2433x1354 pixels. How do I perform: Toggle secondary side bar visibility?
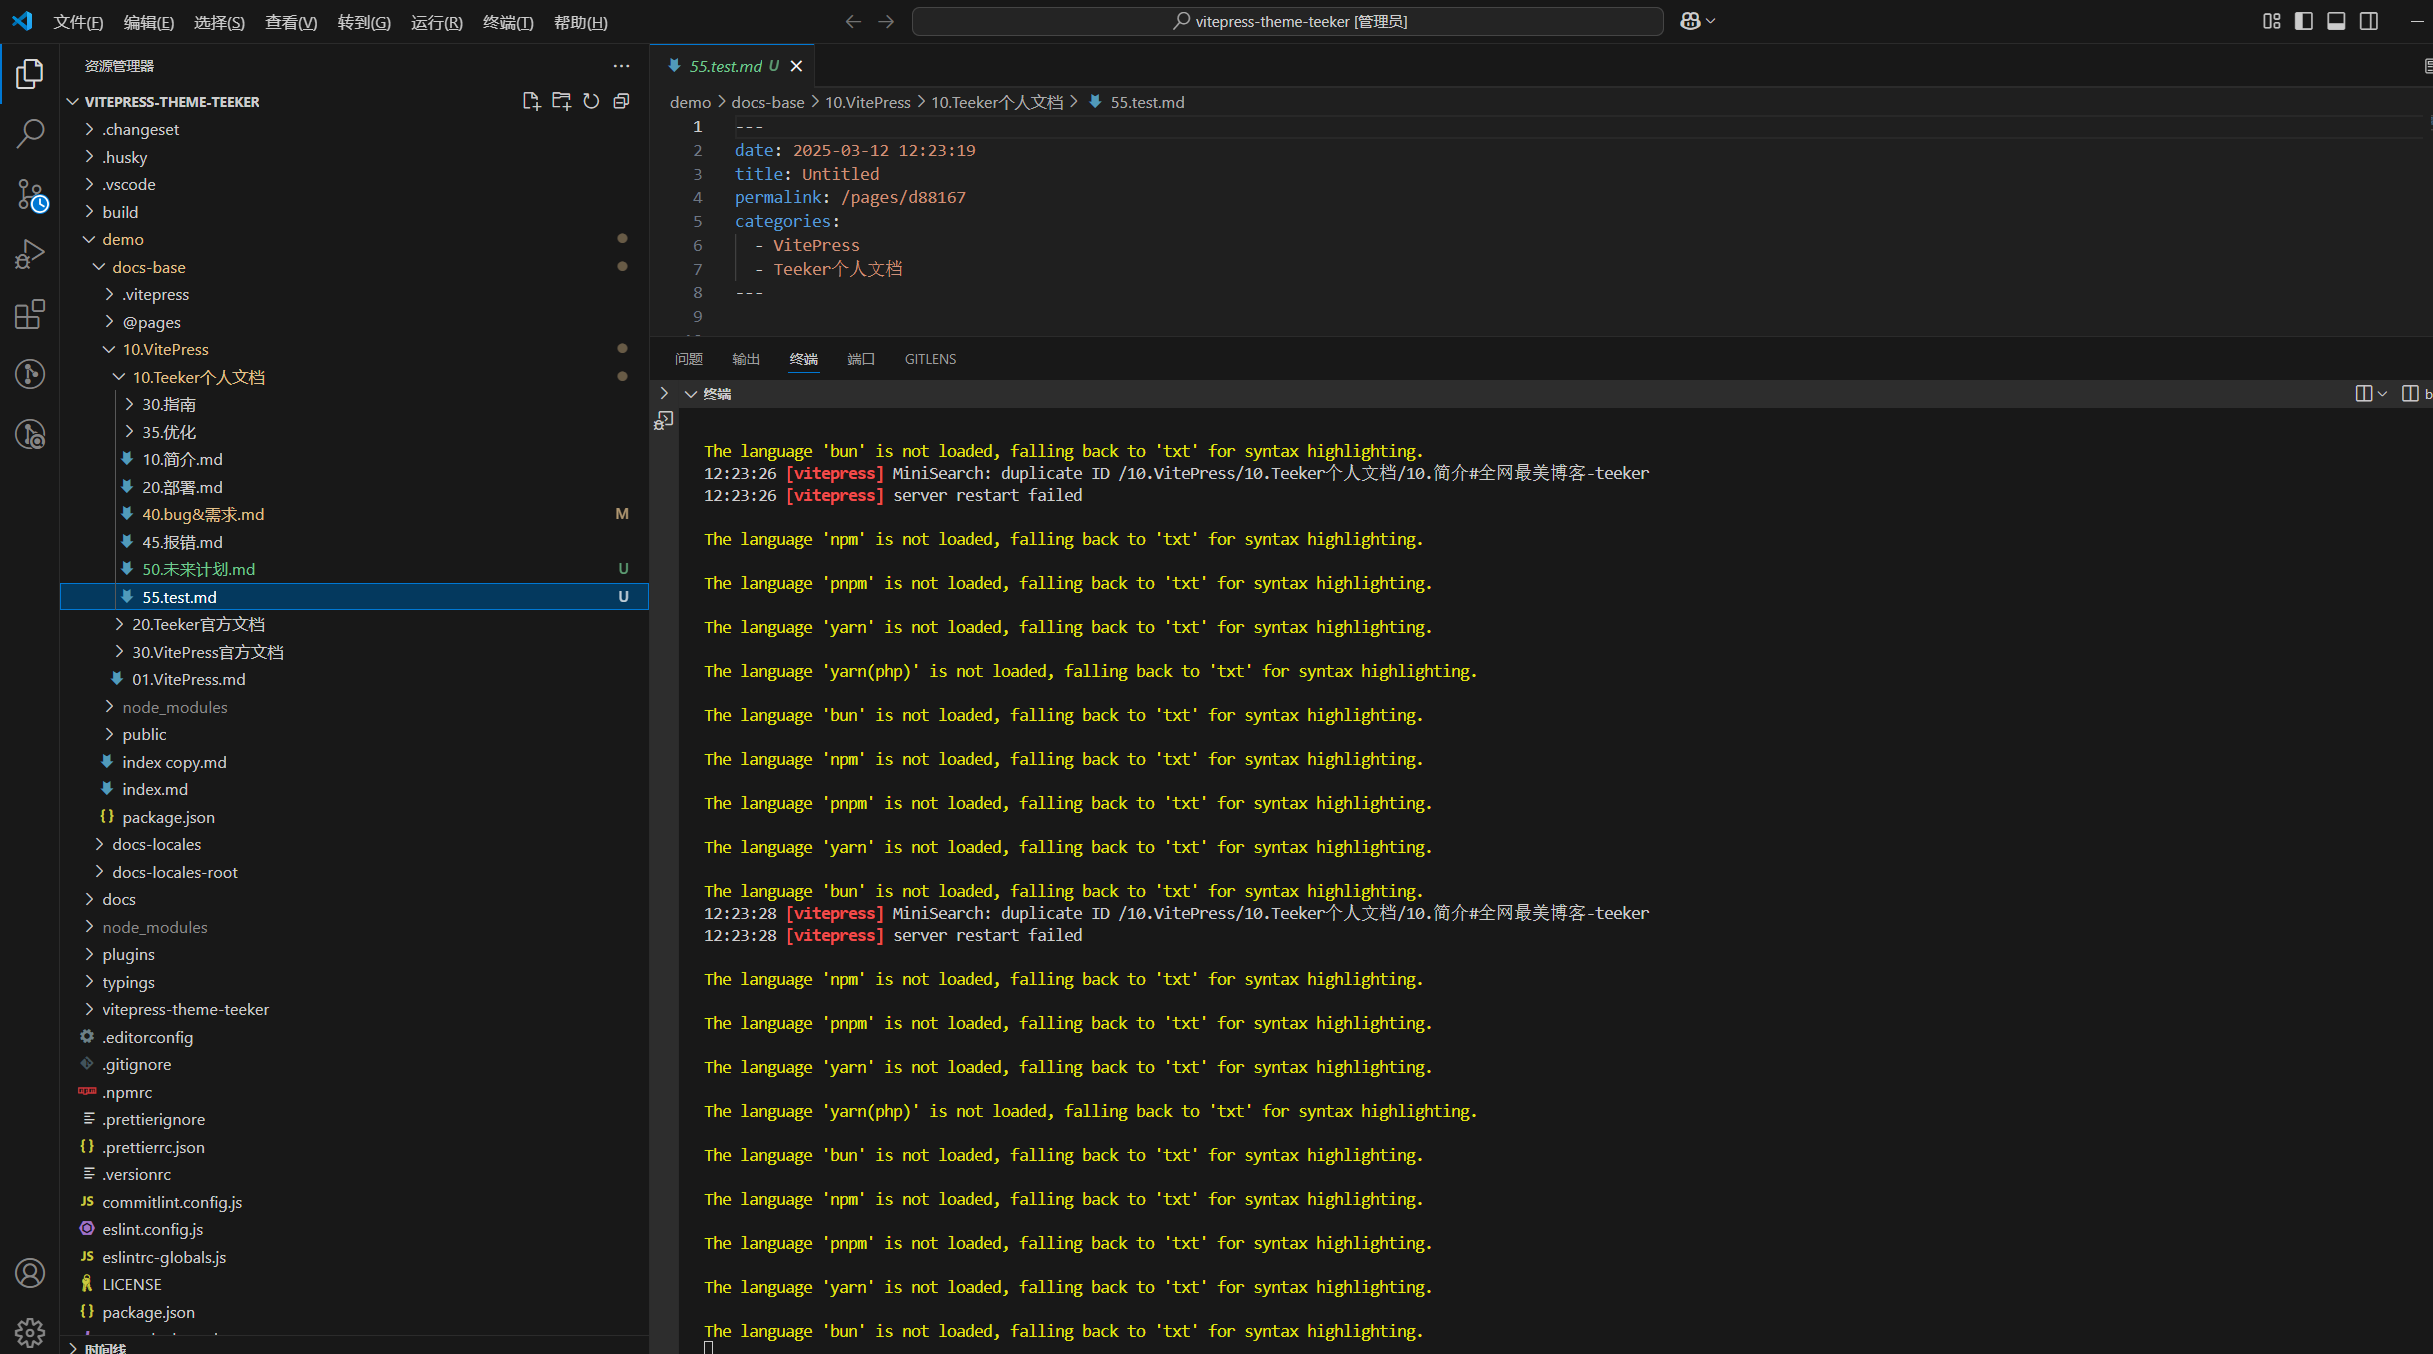coord(2369,21)
